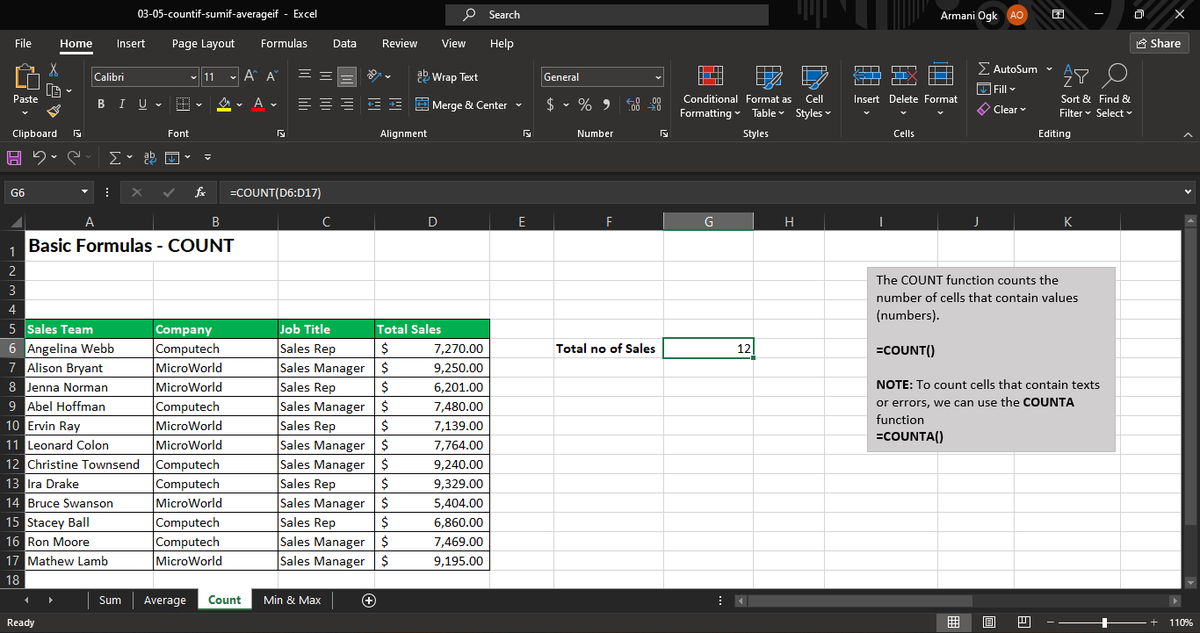Open Fill Color dropdown arrow
The width and height of the screenshot is (1200, 633).
[x=241, y=105]
